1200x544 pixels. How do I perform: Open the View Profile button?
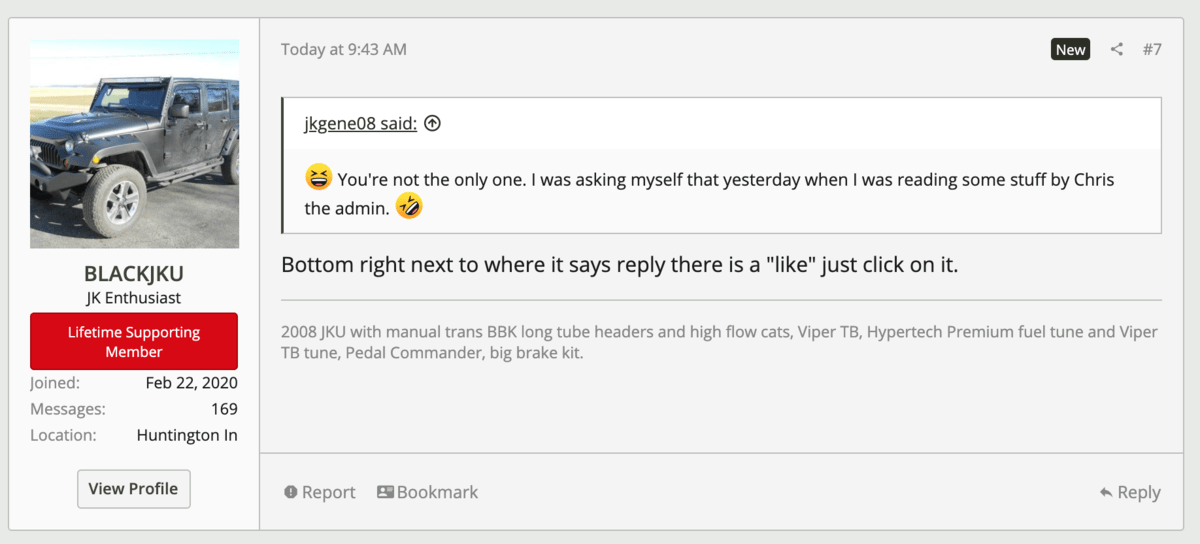(134, 489)
